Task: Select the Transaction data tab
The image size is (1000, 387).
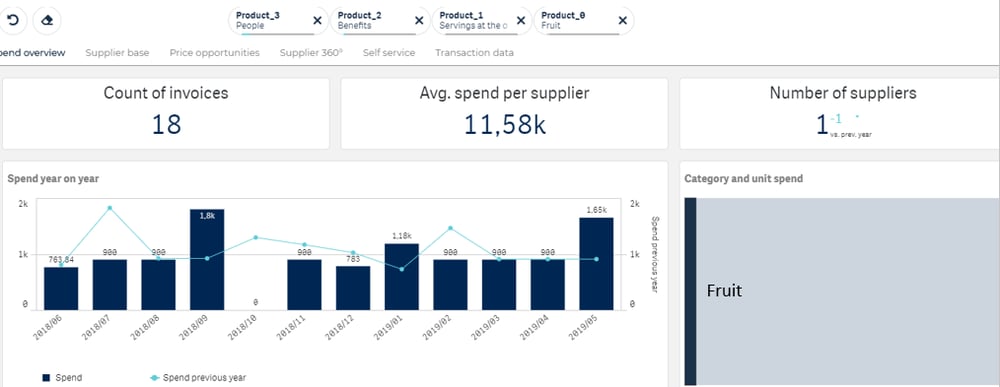Action: coord(474,53)
